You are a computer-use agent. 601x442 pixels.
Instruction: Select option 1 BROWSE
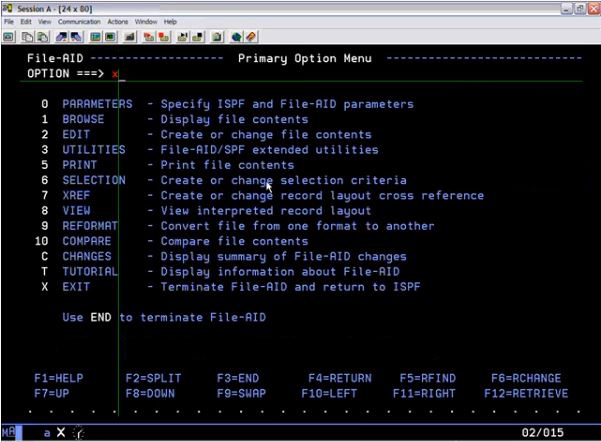73,119
